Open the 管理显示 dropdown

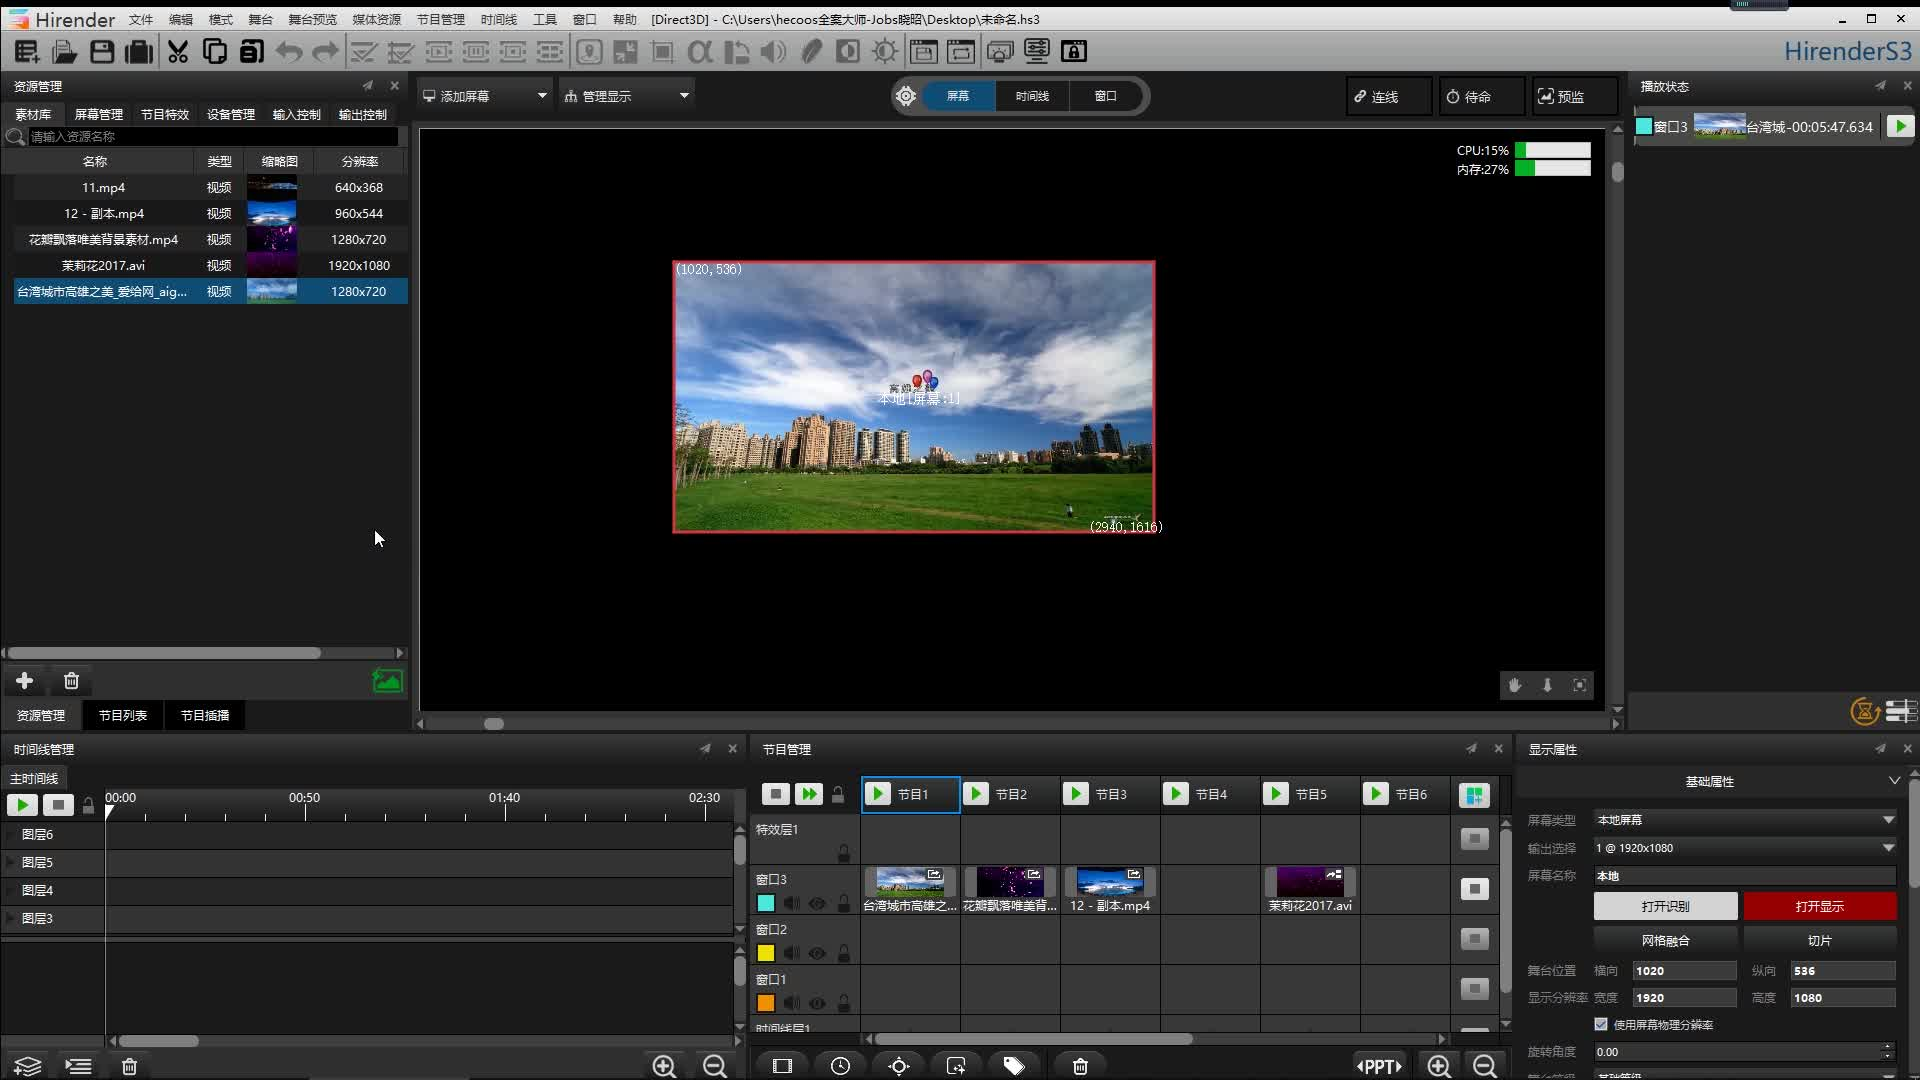click(627, 96)
